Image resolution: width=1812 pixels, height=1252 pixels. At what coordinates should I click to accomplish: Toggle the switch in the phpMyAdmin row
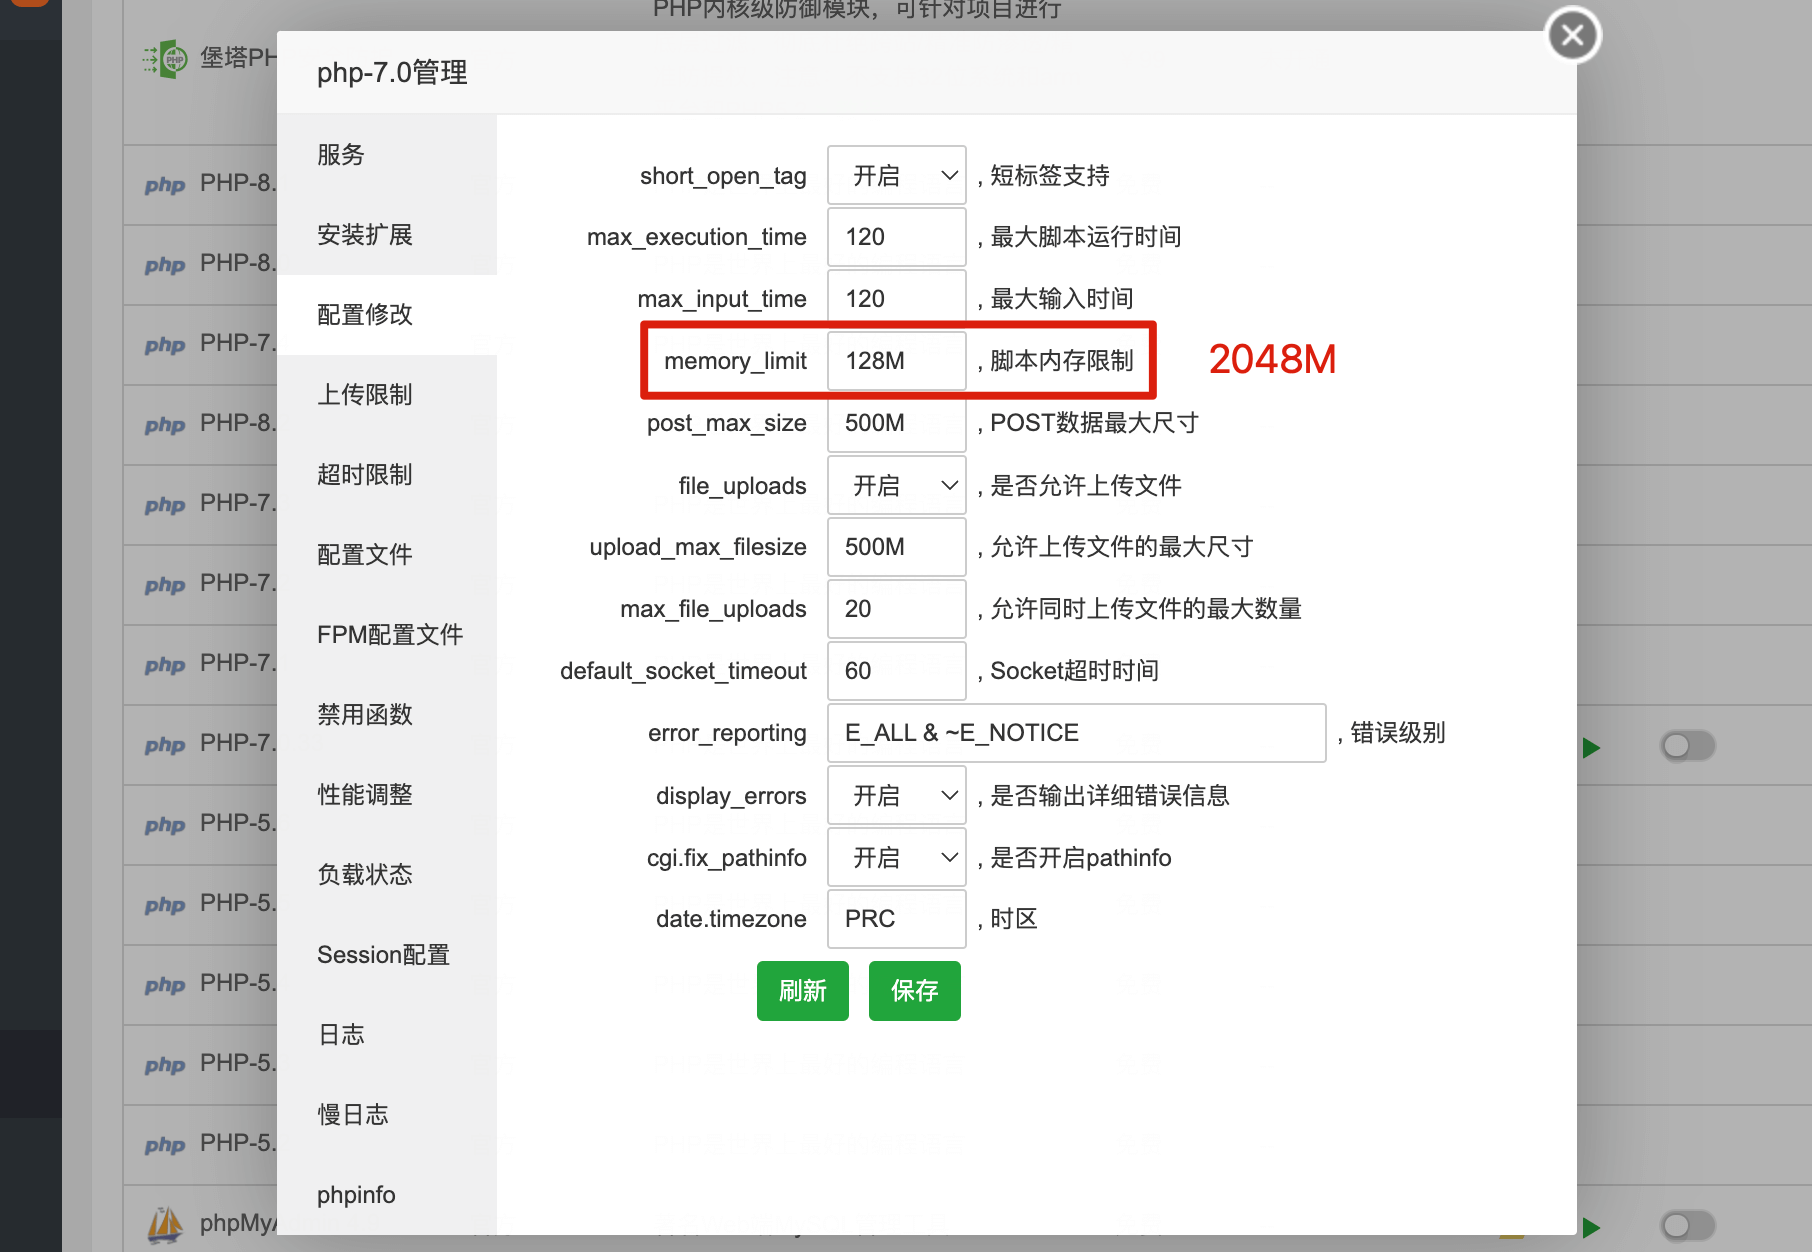coord(1688,1225)
